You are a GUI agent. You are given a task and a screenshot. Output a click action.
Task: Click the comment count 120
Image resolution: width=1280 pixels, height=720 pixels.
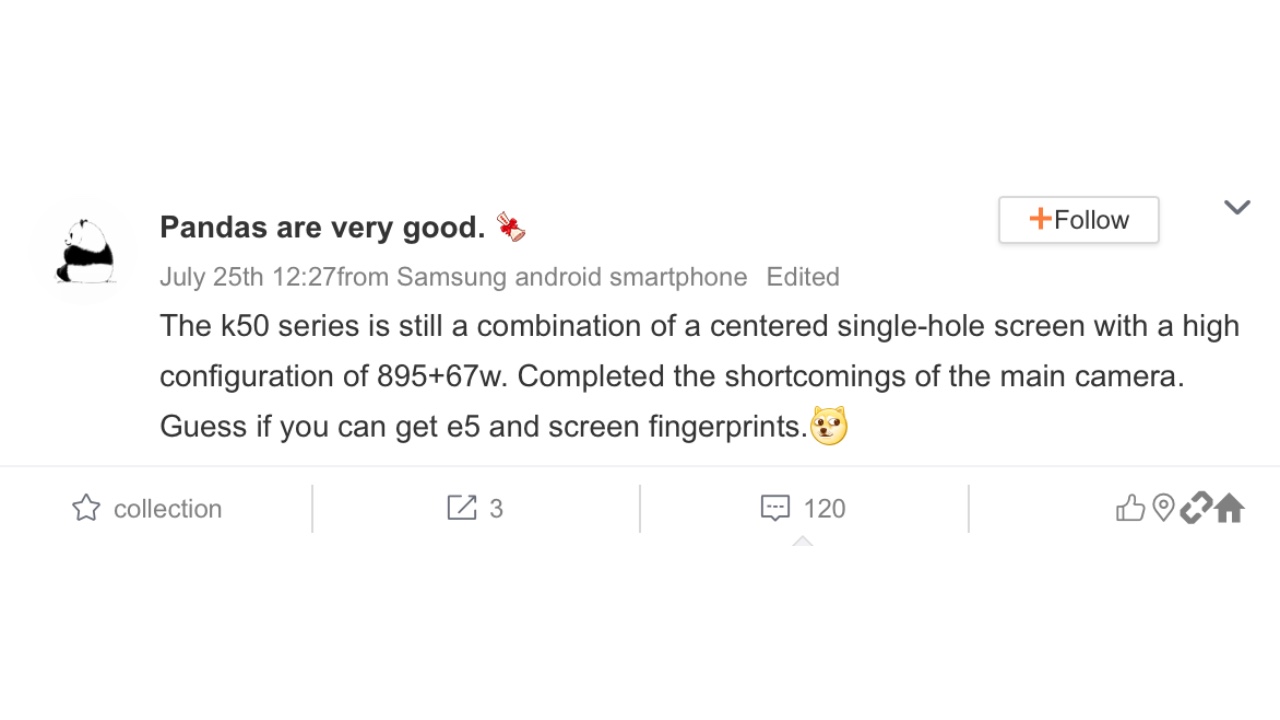pos(824,509)
